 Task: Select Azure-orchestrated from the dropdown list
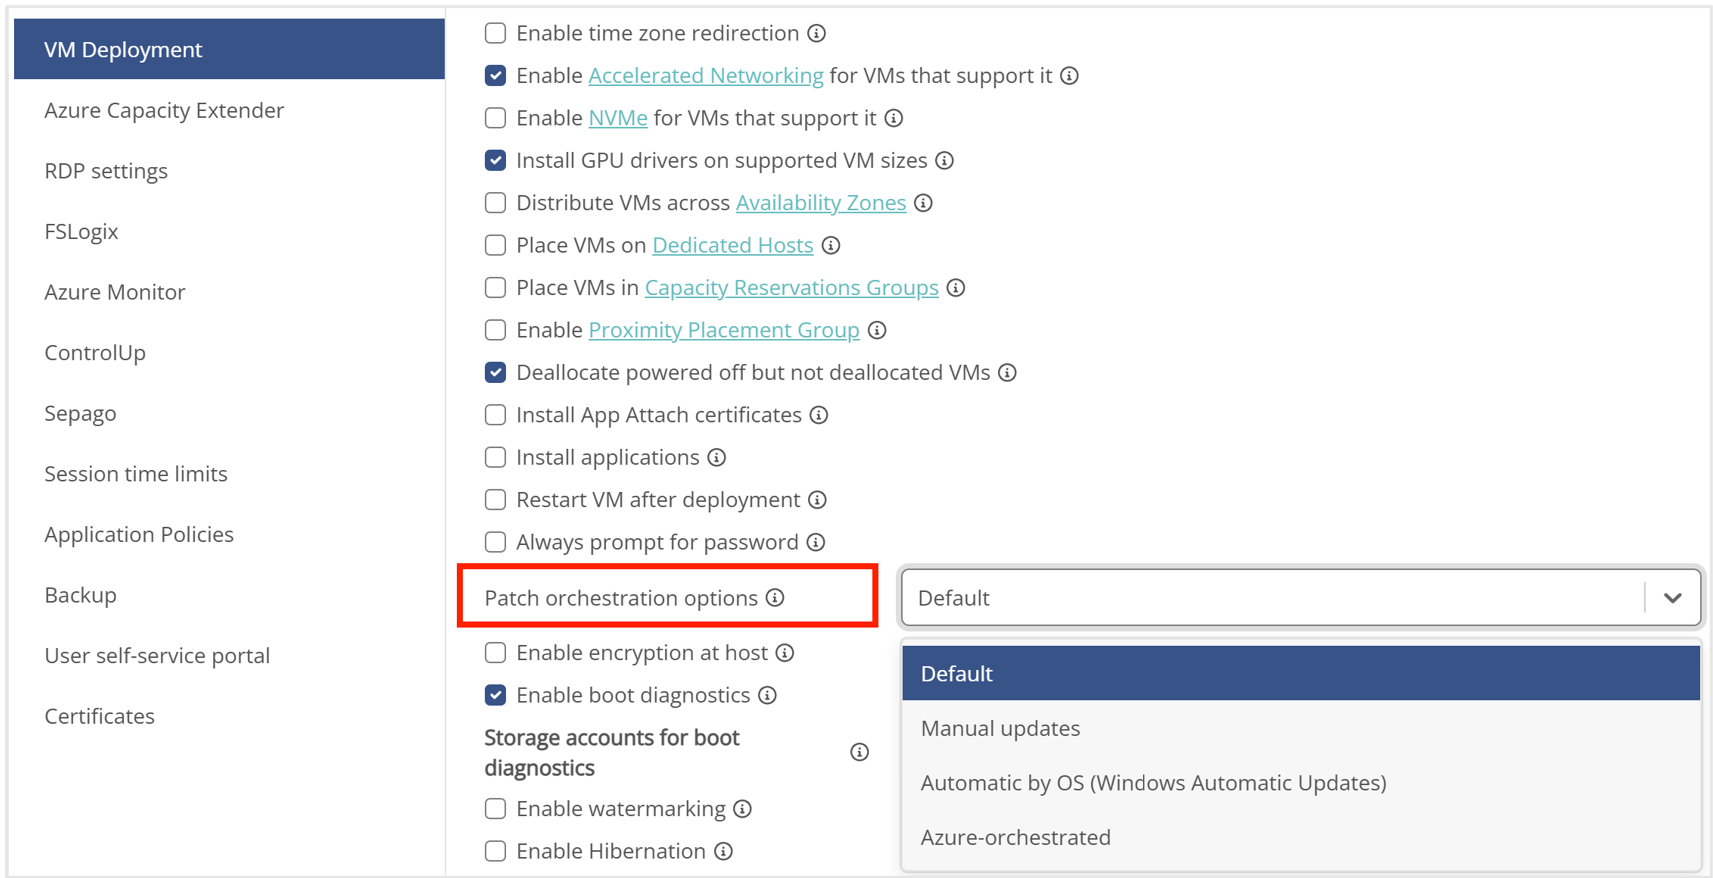[x=1015, y=837]
